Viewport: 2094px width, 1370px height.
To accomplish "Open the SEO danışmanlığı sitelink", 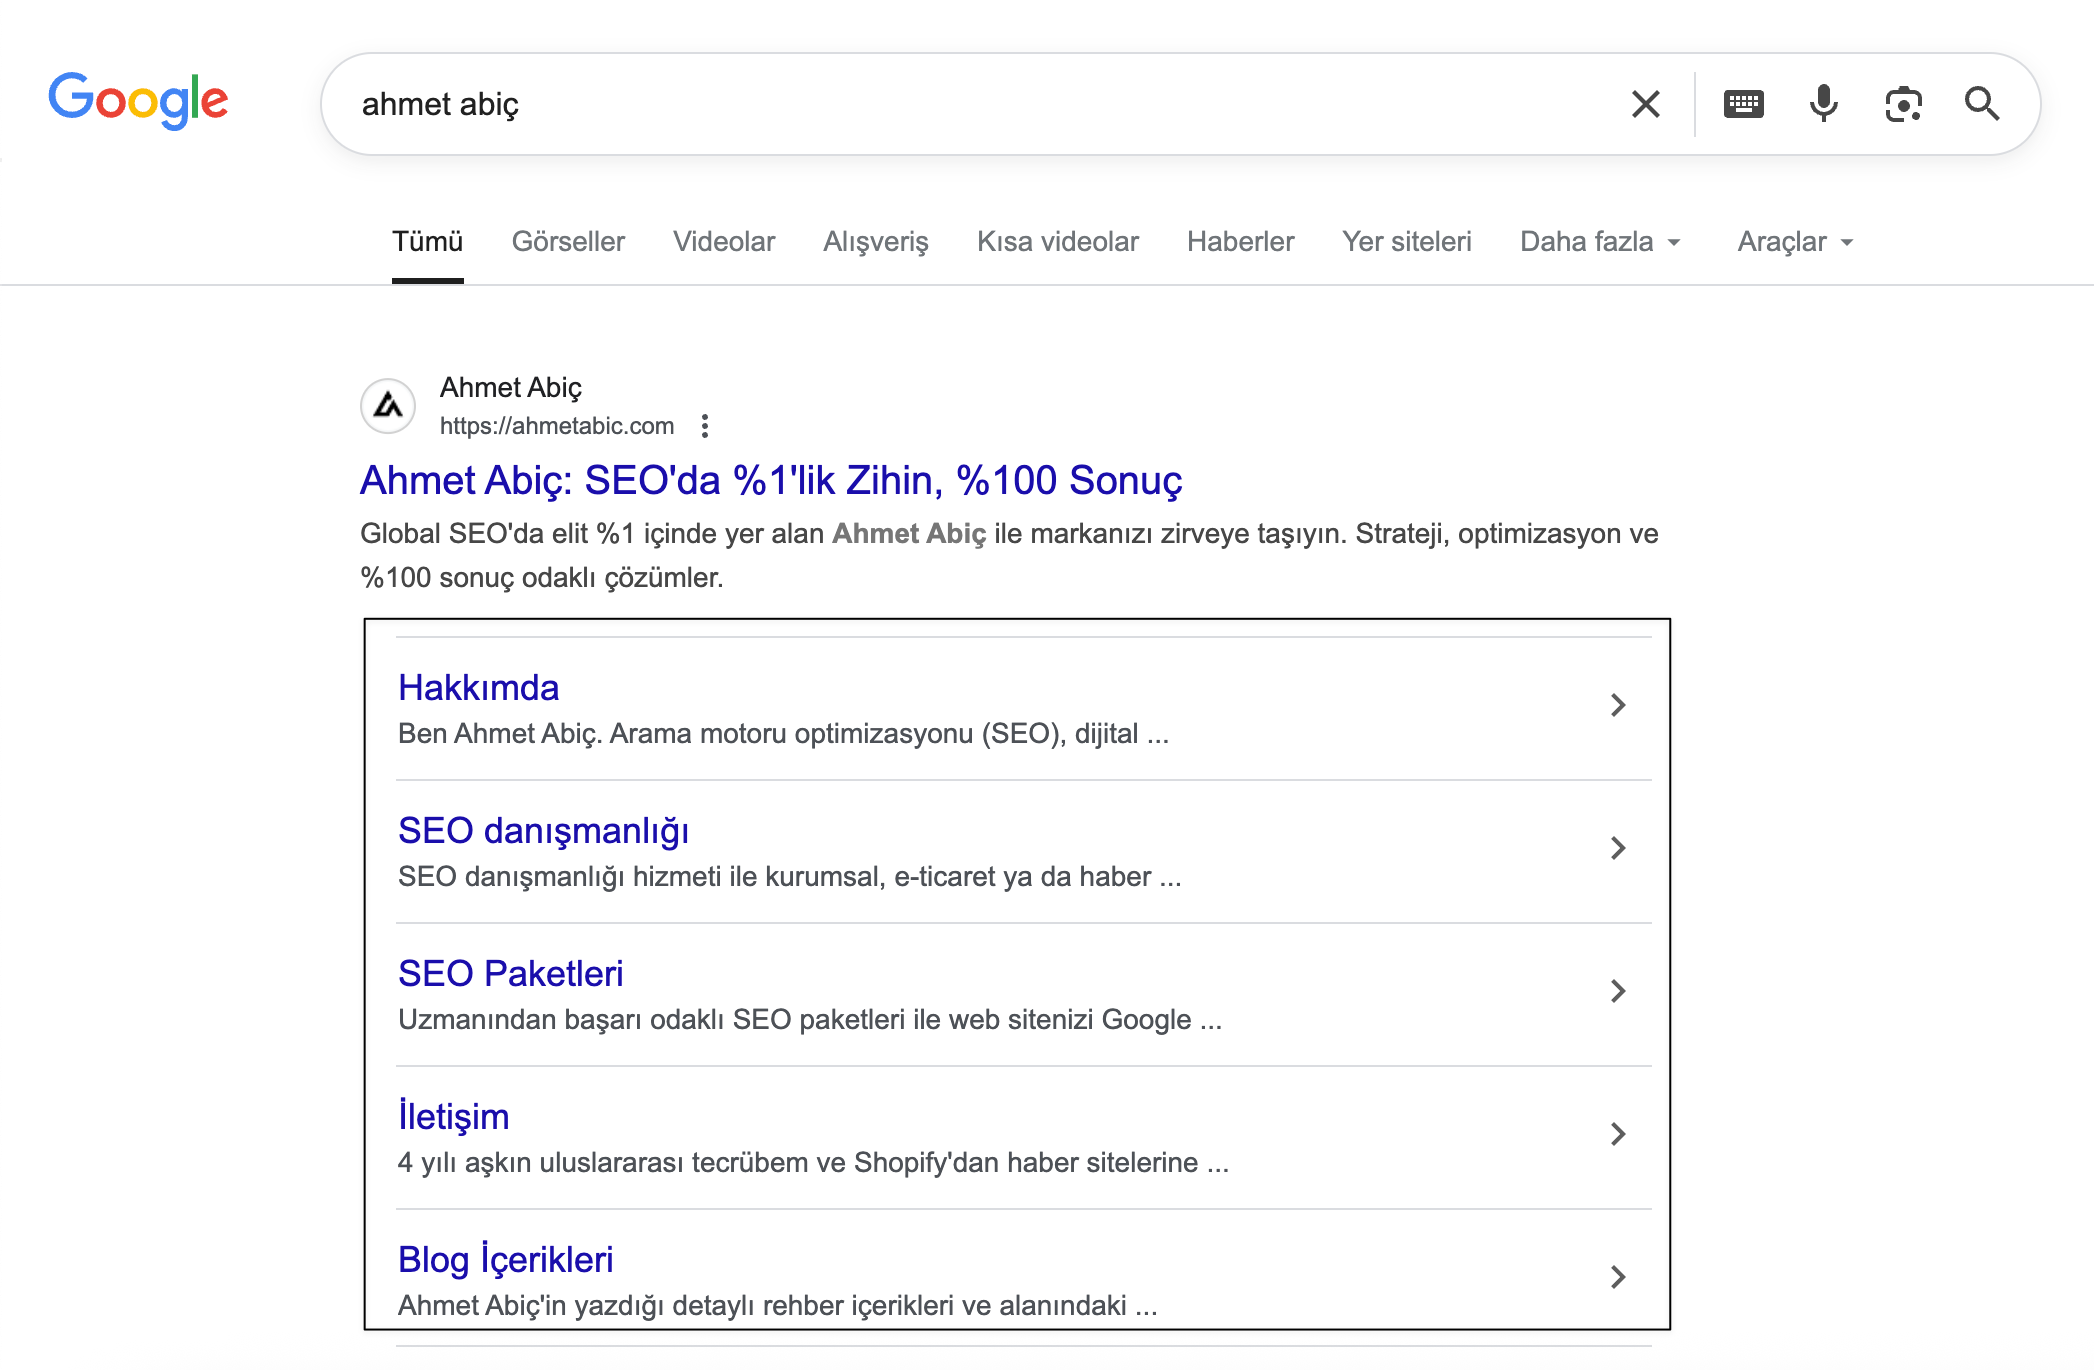I will point(543,831).
